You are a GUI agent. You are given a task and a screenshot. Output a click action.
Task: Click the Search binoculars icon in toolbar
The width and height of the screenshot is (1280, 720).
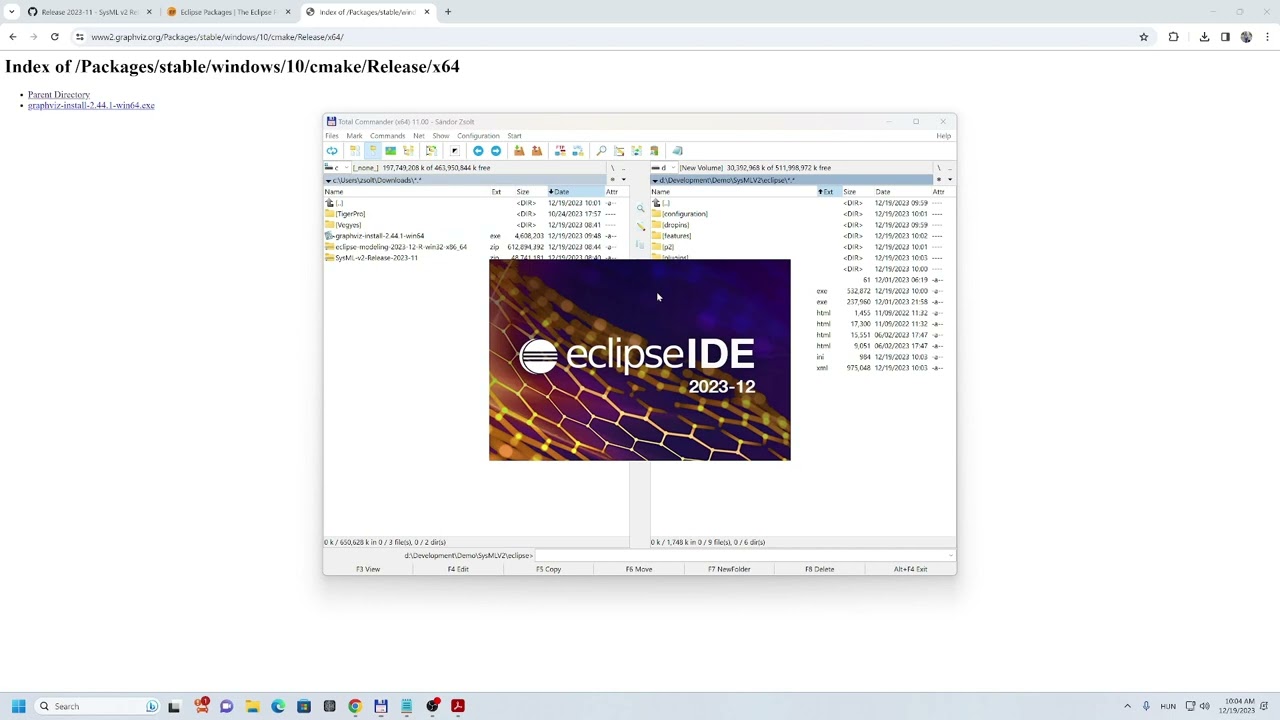pos(601,151)
